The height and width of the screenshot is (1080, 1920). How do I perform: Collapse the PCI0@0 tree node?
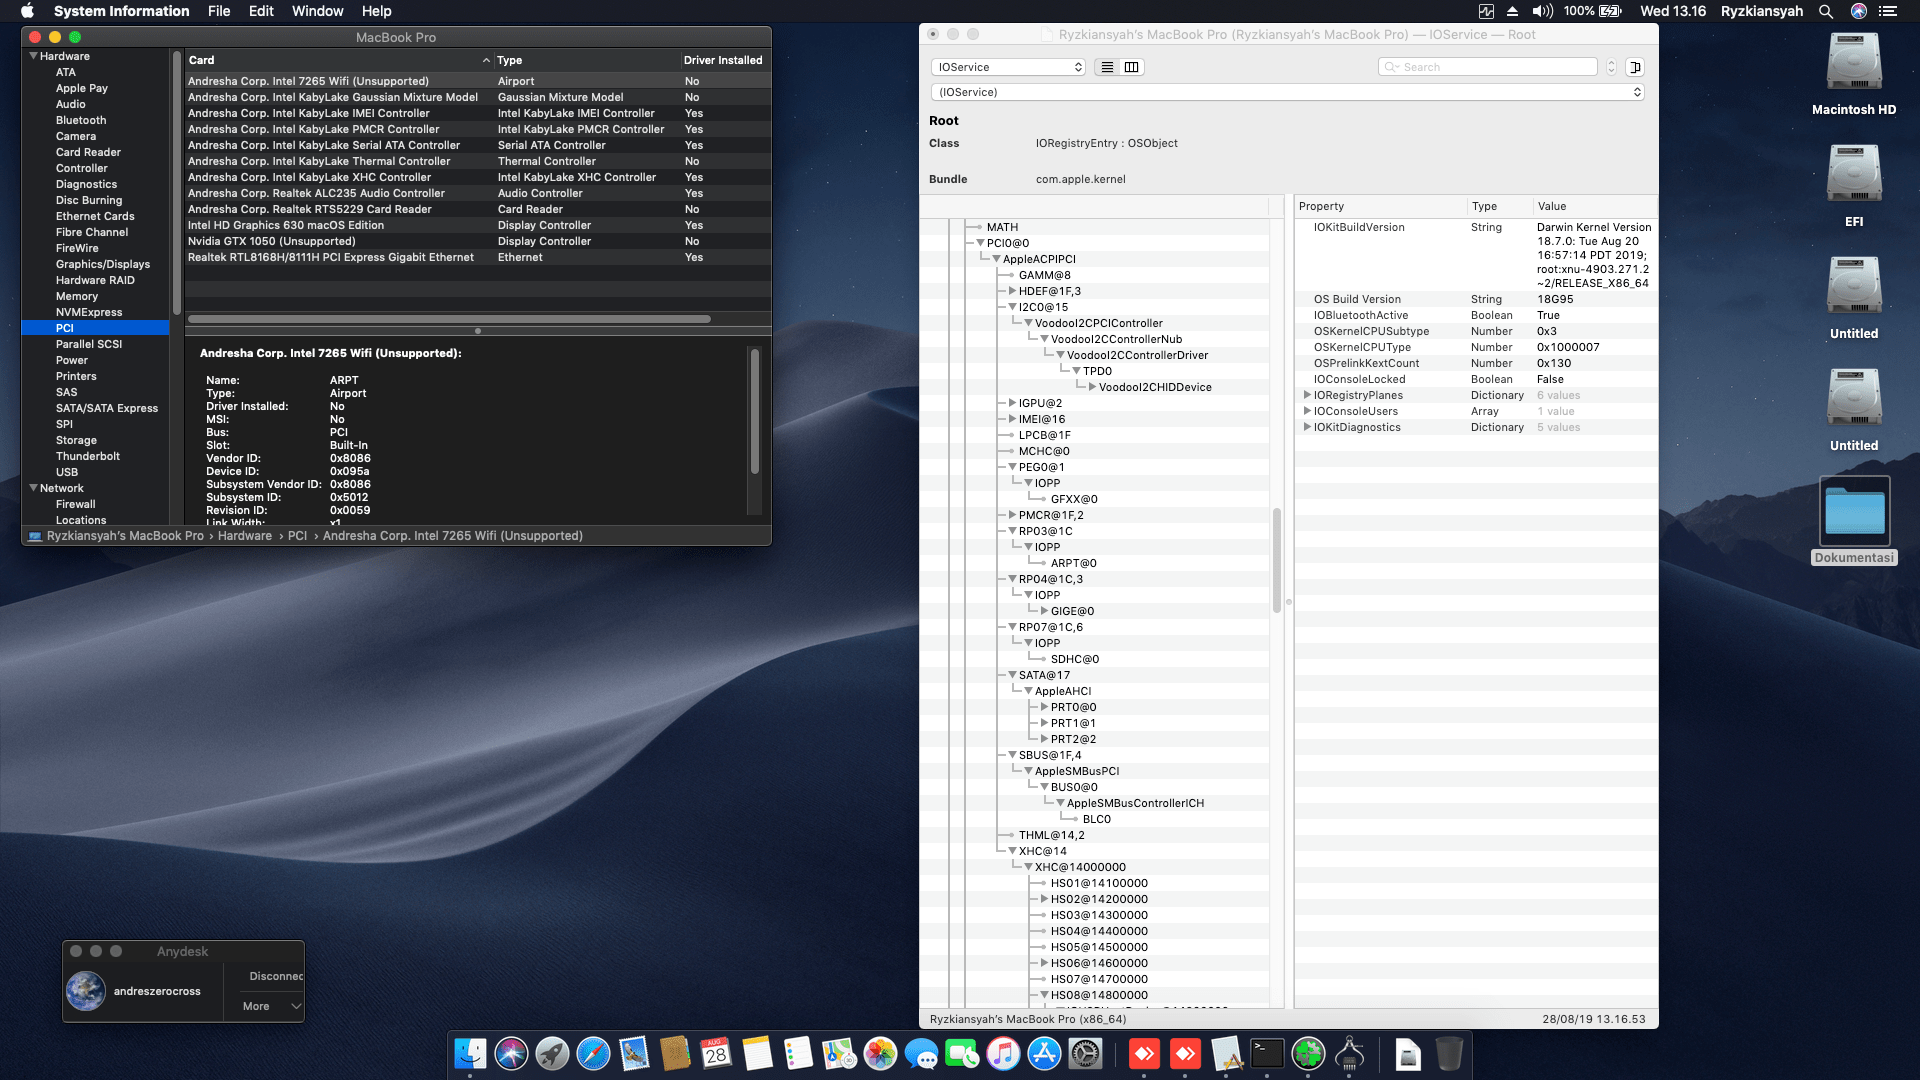coord(980,243)
